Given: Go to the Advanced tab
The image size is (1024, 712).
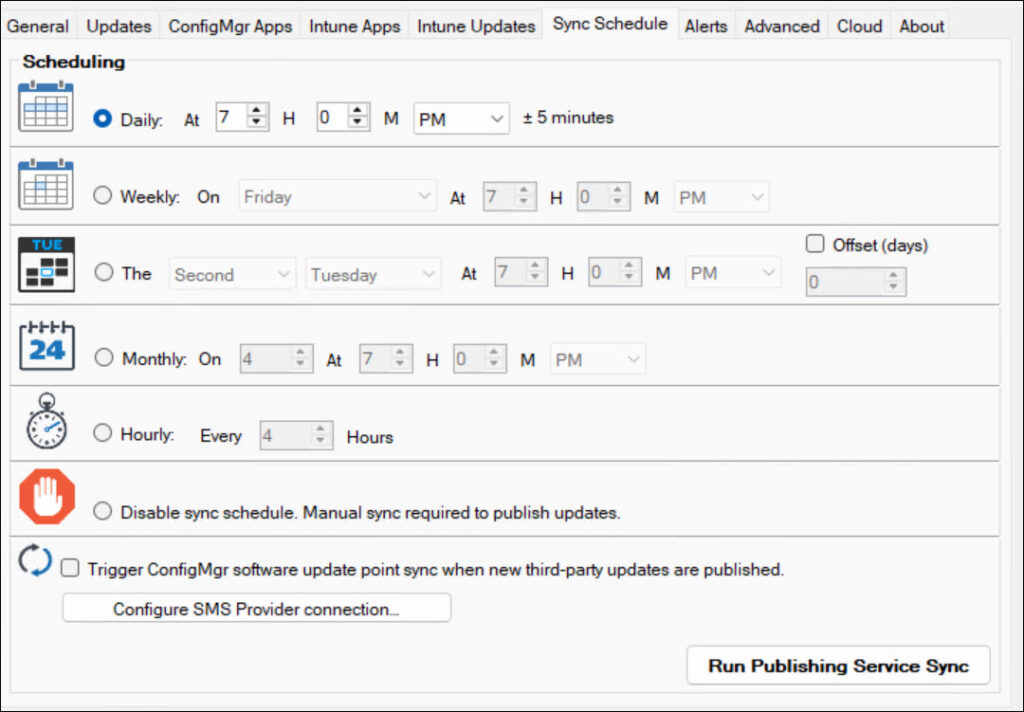Looking at the screenshot, I should (782, 27).
